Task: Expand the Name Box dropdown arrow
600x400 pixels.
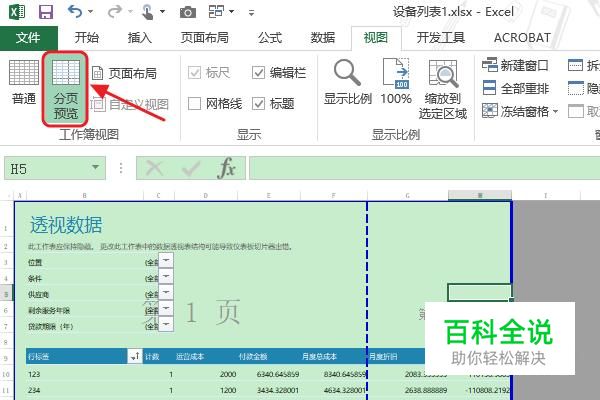Action: [95, 167]
